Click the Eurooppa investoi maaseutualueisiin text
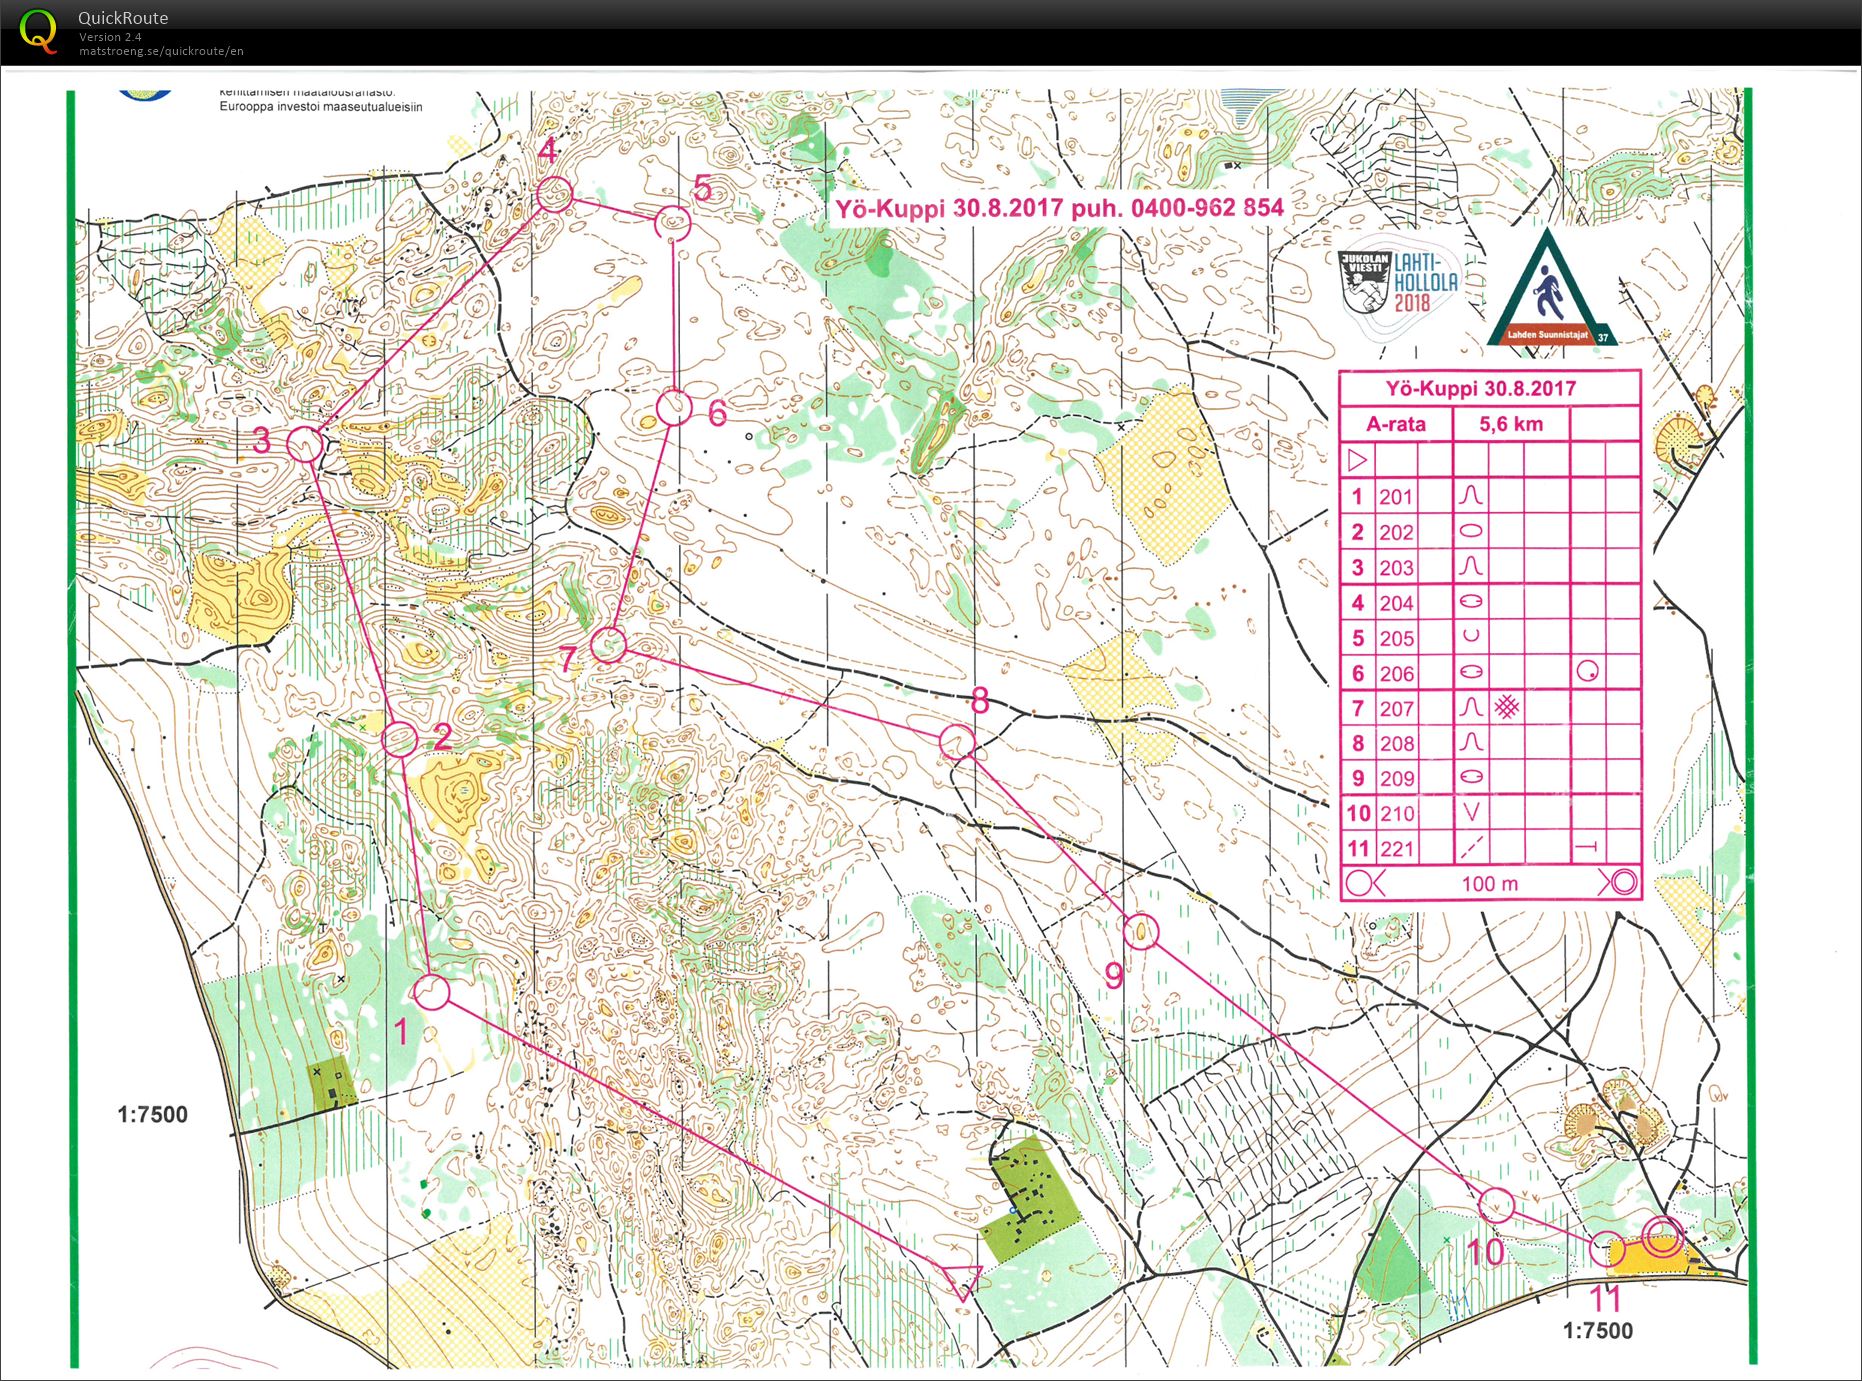The image size is (1862, 1381). pyautogui.click(x=321, y=107)
